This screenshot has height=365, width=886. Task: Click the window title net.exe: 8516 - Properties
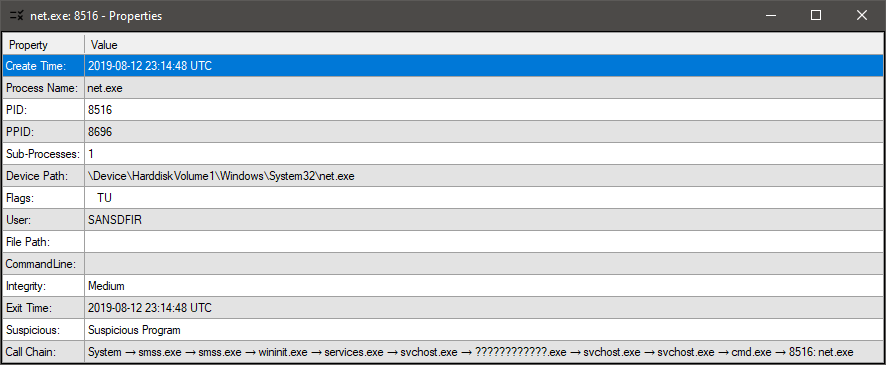click(96, 16)
